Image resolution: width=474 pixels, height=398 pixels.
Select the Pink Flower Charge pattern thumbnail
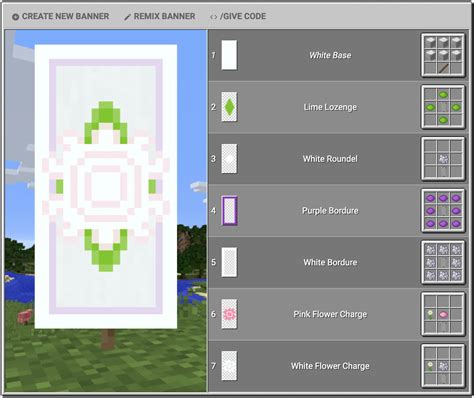pyautogui.click(x=229, y=314)
